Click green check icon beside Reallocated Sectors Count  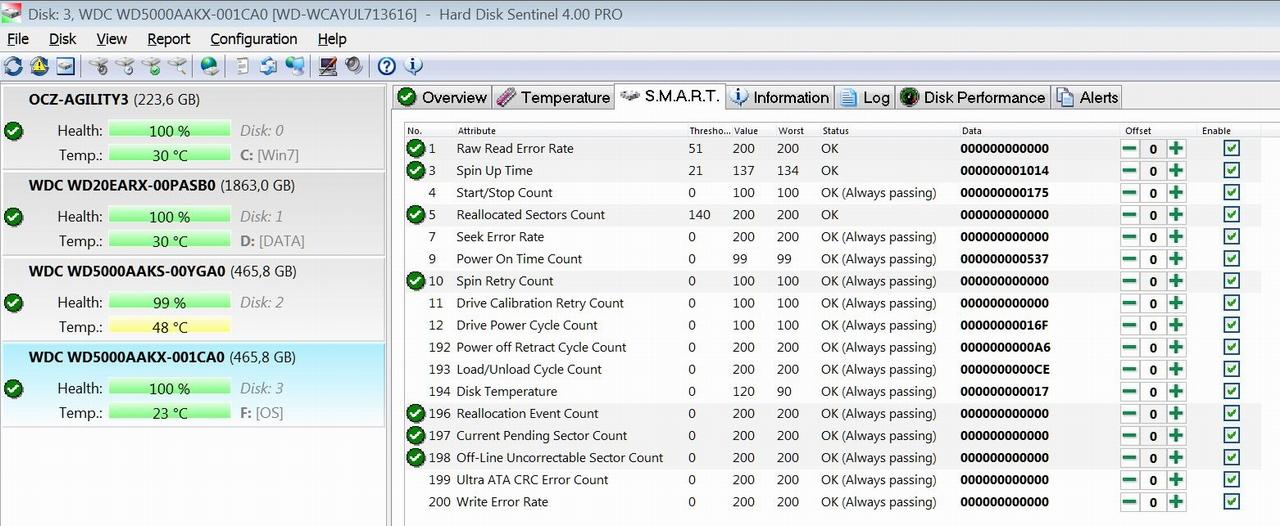click(415, 214)
